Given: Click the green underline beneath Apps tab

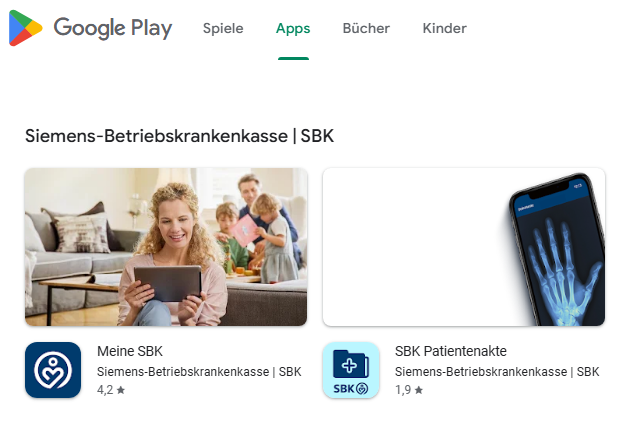Looking at the screenshot, I should [293, 59].
